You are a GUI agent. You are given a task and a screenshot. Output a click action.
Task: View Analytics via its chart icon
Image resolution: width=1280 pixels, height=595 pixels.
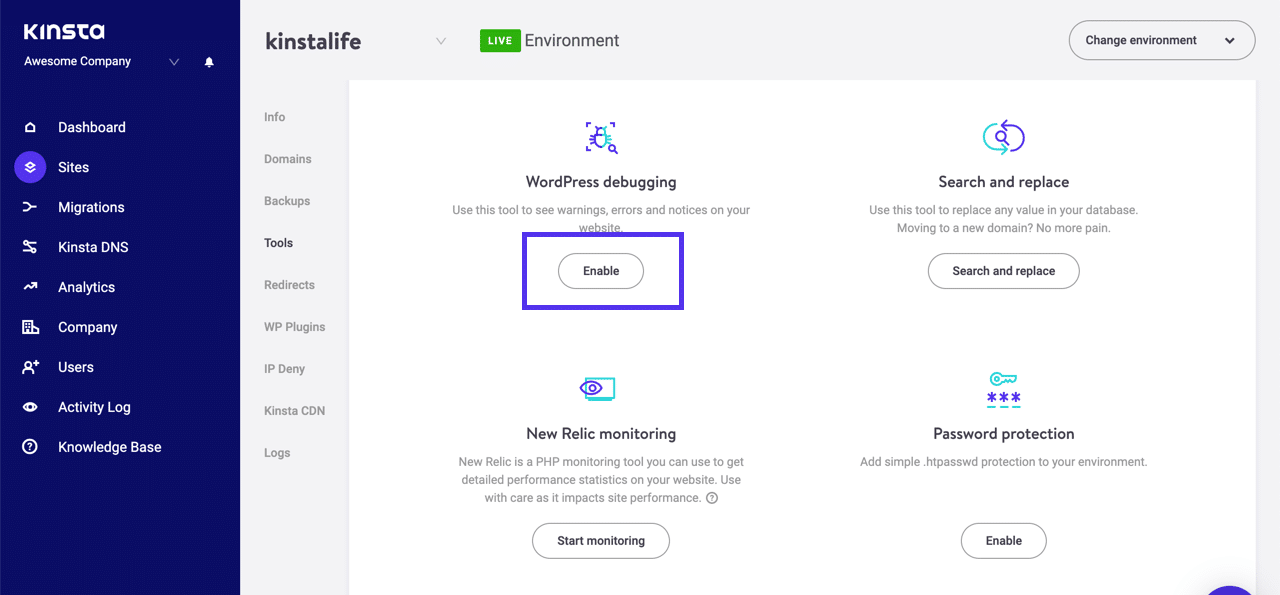32,287
